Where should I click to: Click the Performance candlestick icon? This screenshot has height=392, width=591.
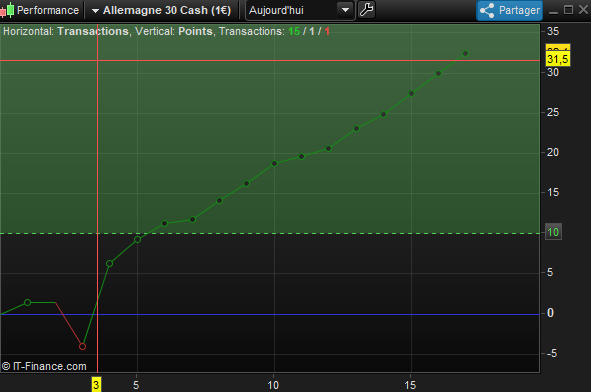pos(7,10)
